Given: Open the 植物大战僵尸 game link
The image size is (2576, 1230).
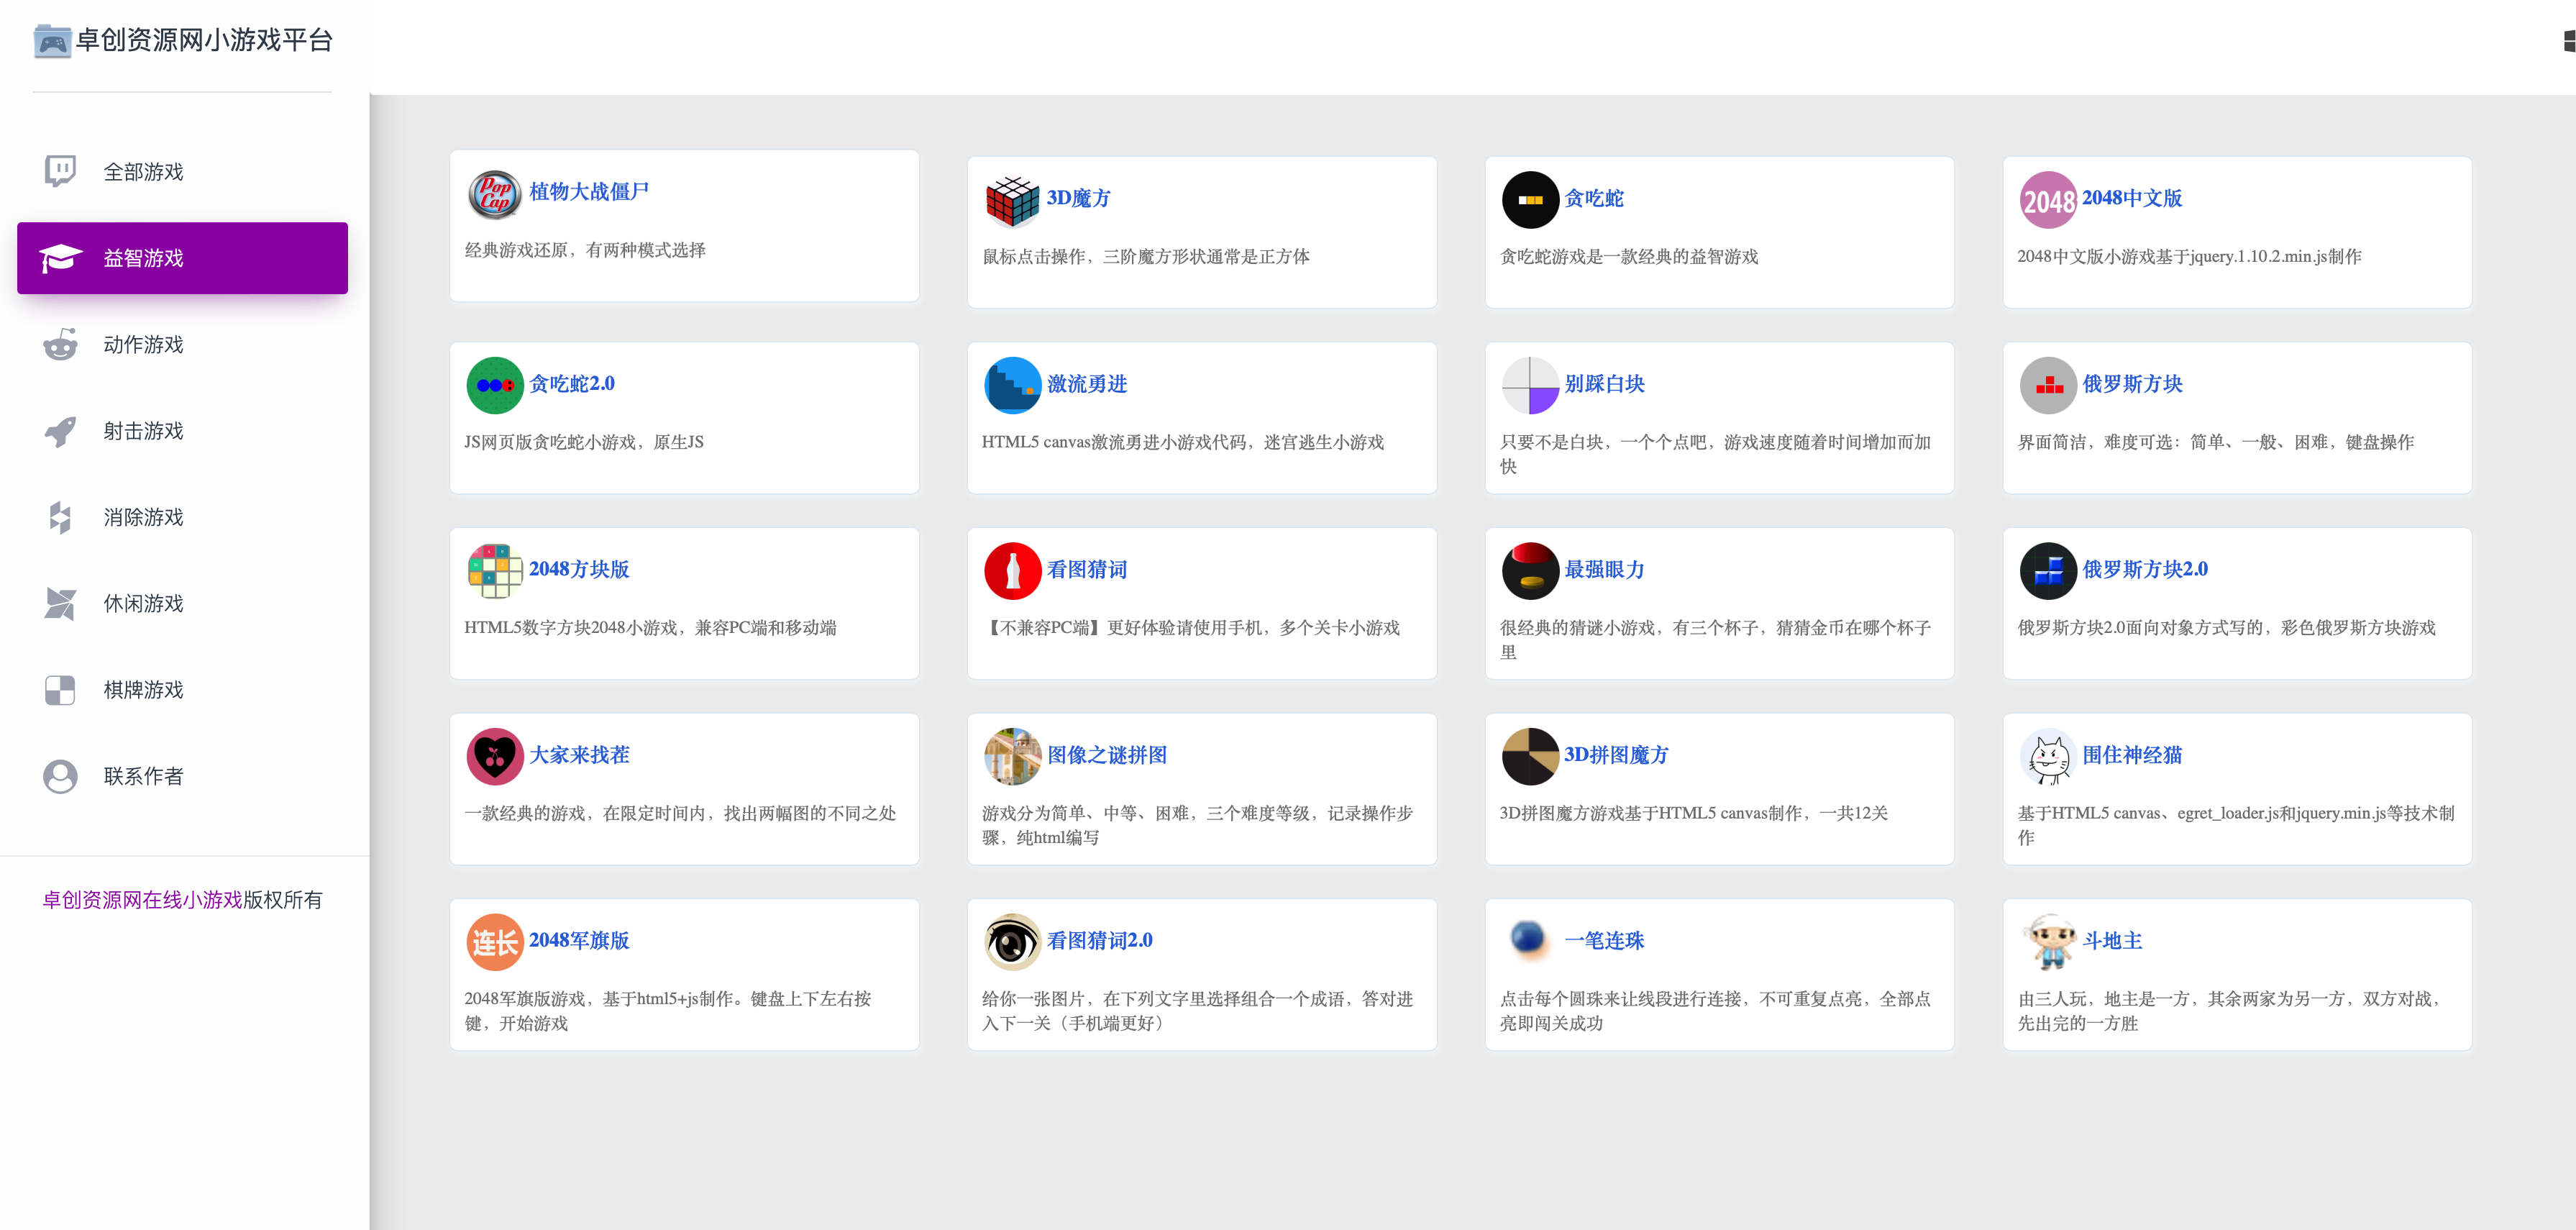Looking at the screenshot, I should 589,191.
